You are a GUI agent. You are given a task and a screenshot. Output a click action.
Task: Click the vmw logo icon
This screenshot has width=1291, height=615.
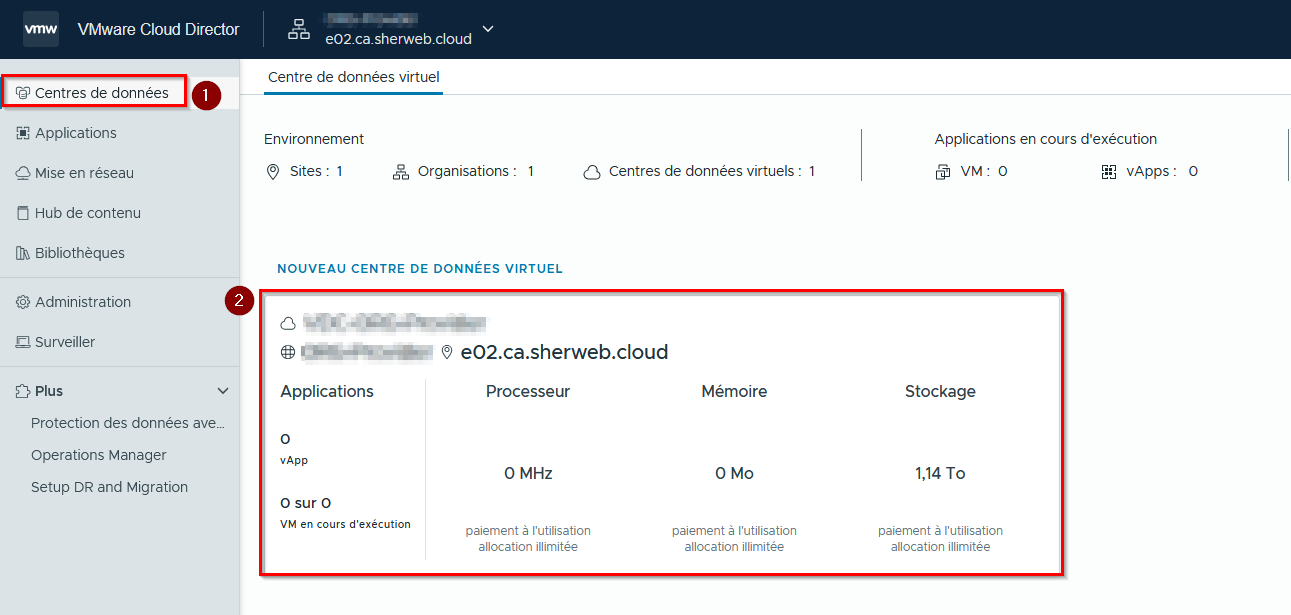(x=41, y=29)
